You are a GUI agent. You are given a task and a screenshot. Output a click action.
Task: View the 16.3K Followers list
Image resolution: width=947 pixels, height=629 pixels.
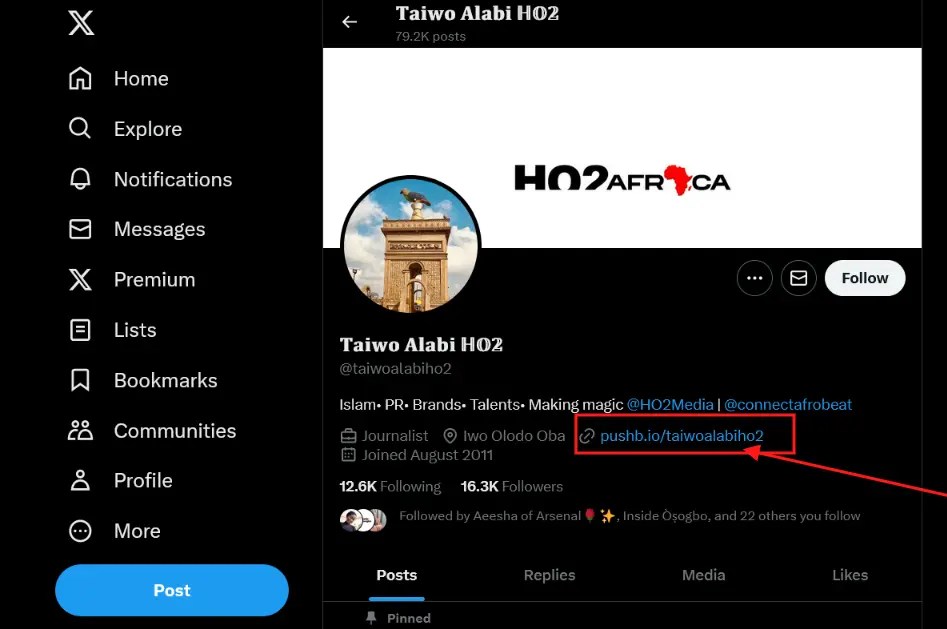(x=512, y=486)
